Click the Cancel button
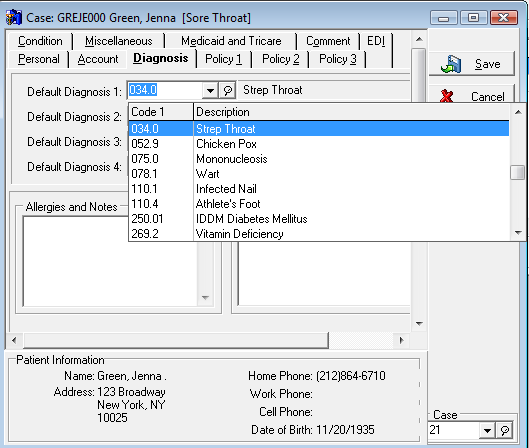This screenshot has width=529, height=448. click(472, 96)
